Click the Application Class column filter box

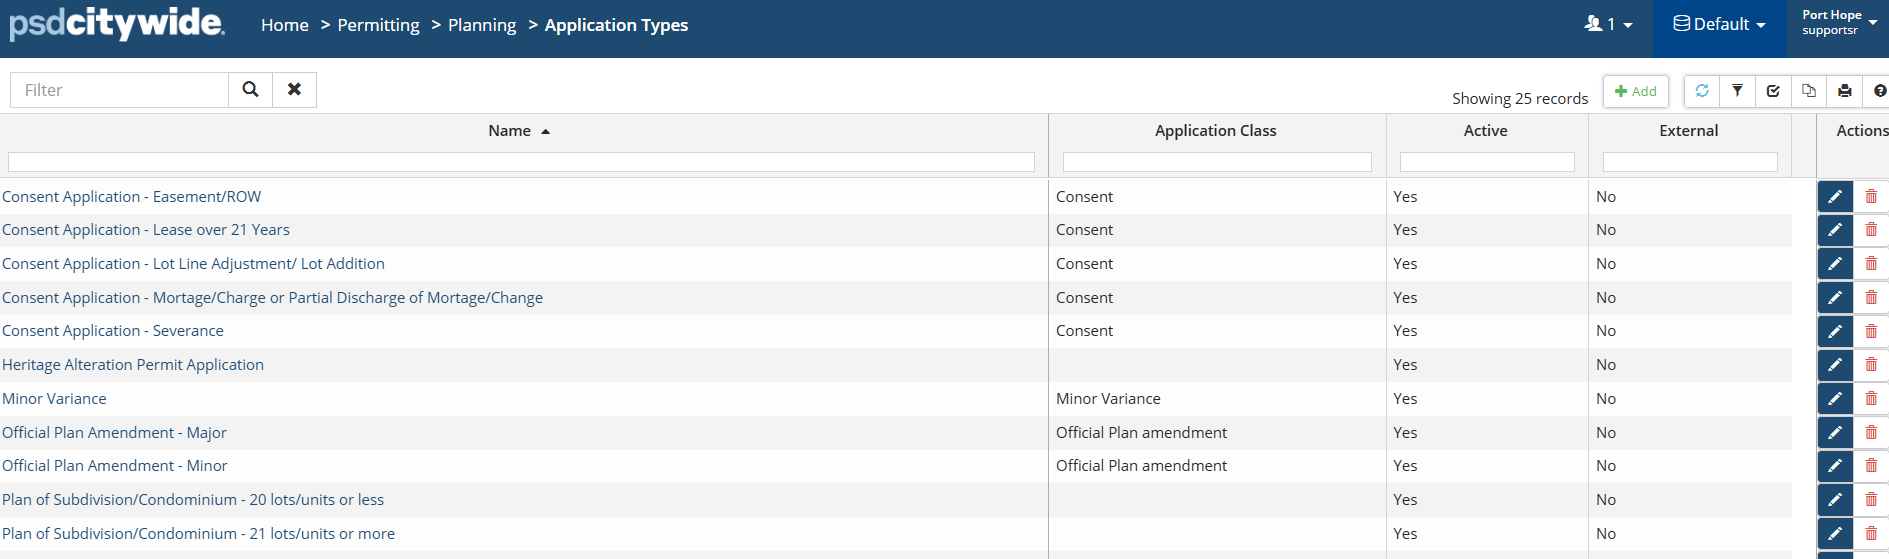coord(1216,162)
